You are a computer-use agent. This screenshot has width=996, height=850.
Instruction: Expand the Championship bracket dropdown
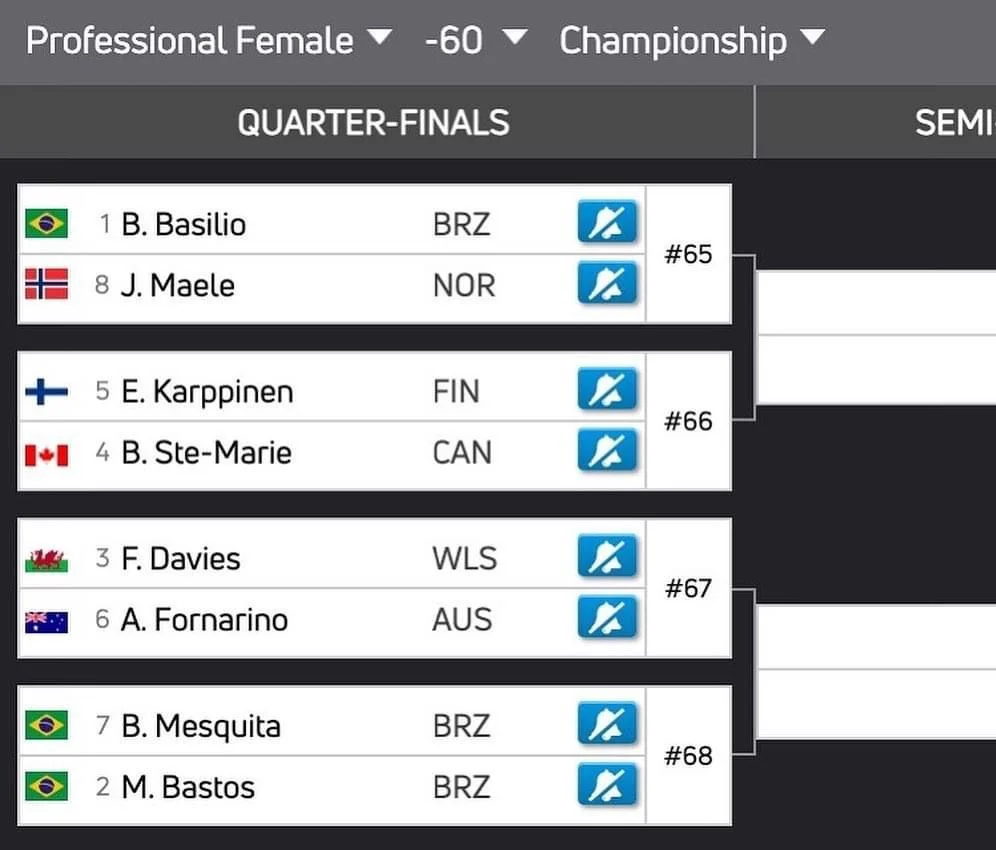(x=691, y=41)
